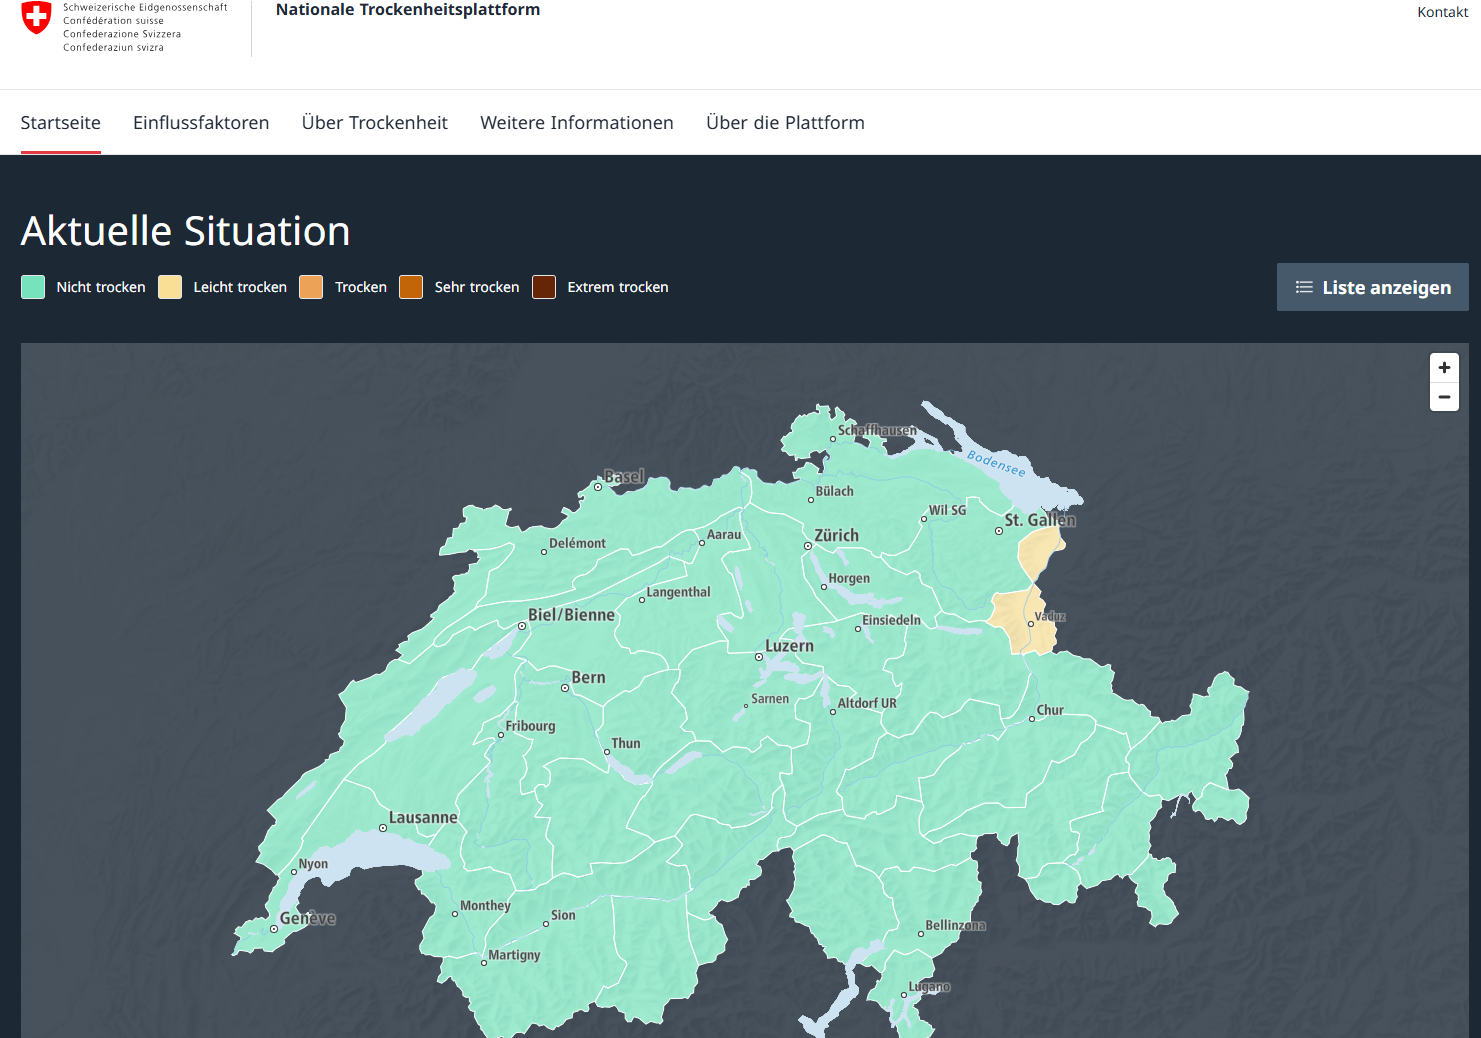Click the Sehr trocken orange legend swatch
Screen dimensions: 1481x1038
click(x=411, y=287)
